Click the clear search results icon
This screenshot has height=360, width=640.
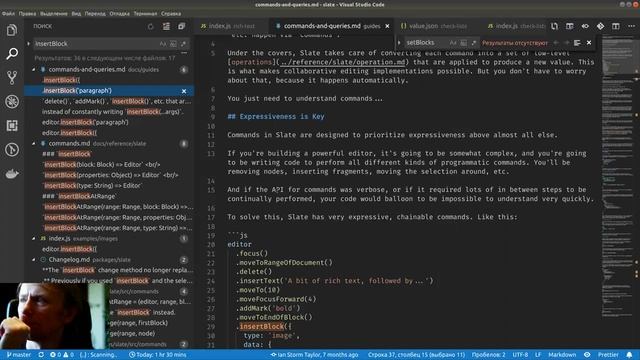point(166,27)
